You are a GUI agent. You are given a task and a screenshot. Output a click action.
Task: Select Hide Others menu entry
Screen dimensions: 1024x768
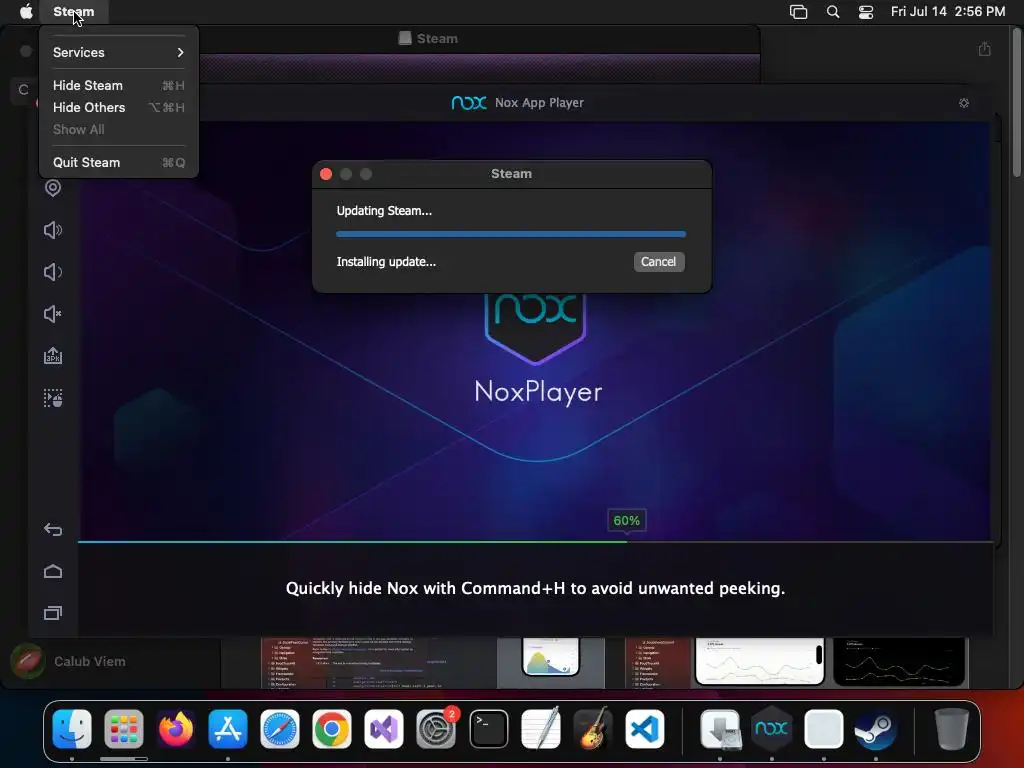pos(118,107)
